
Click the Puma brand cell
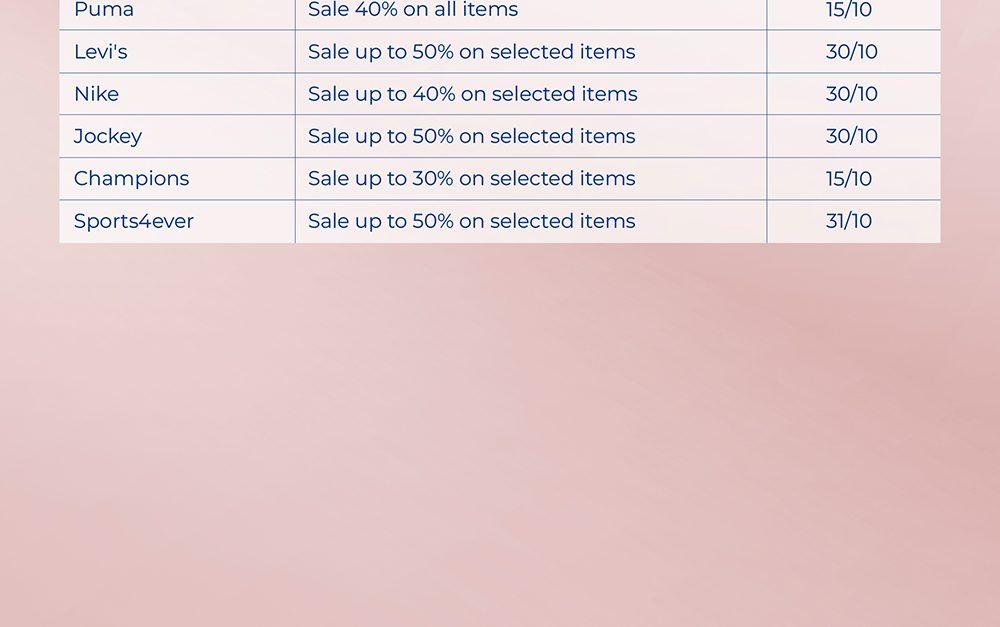(104, 11)
